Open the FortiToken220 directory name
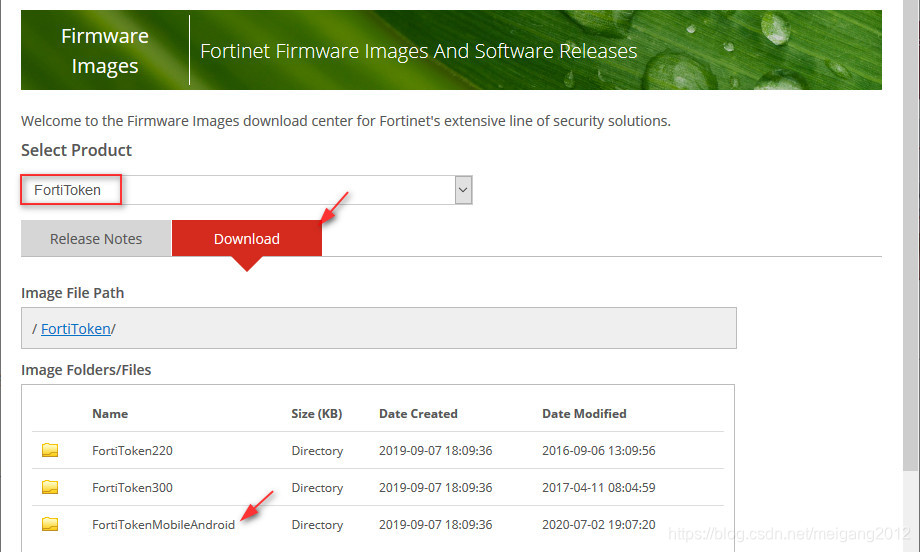This screenshot has width=920, height=552. pyautogui.click(x=133, y=451)
